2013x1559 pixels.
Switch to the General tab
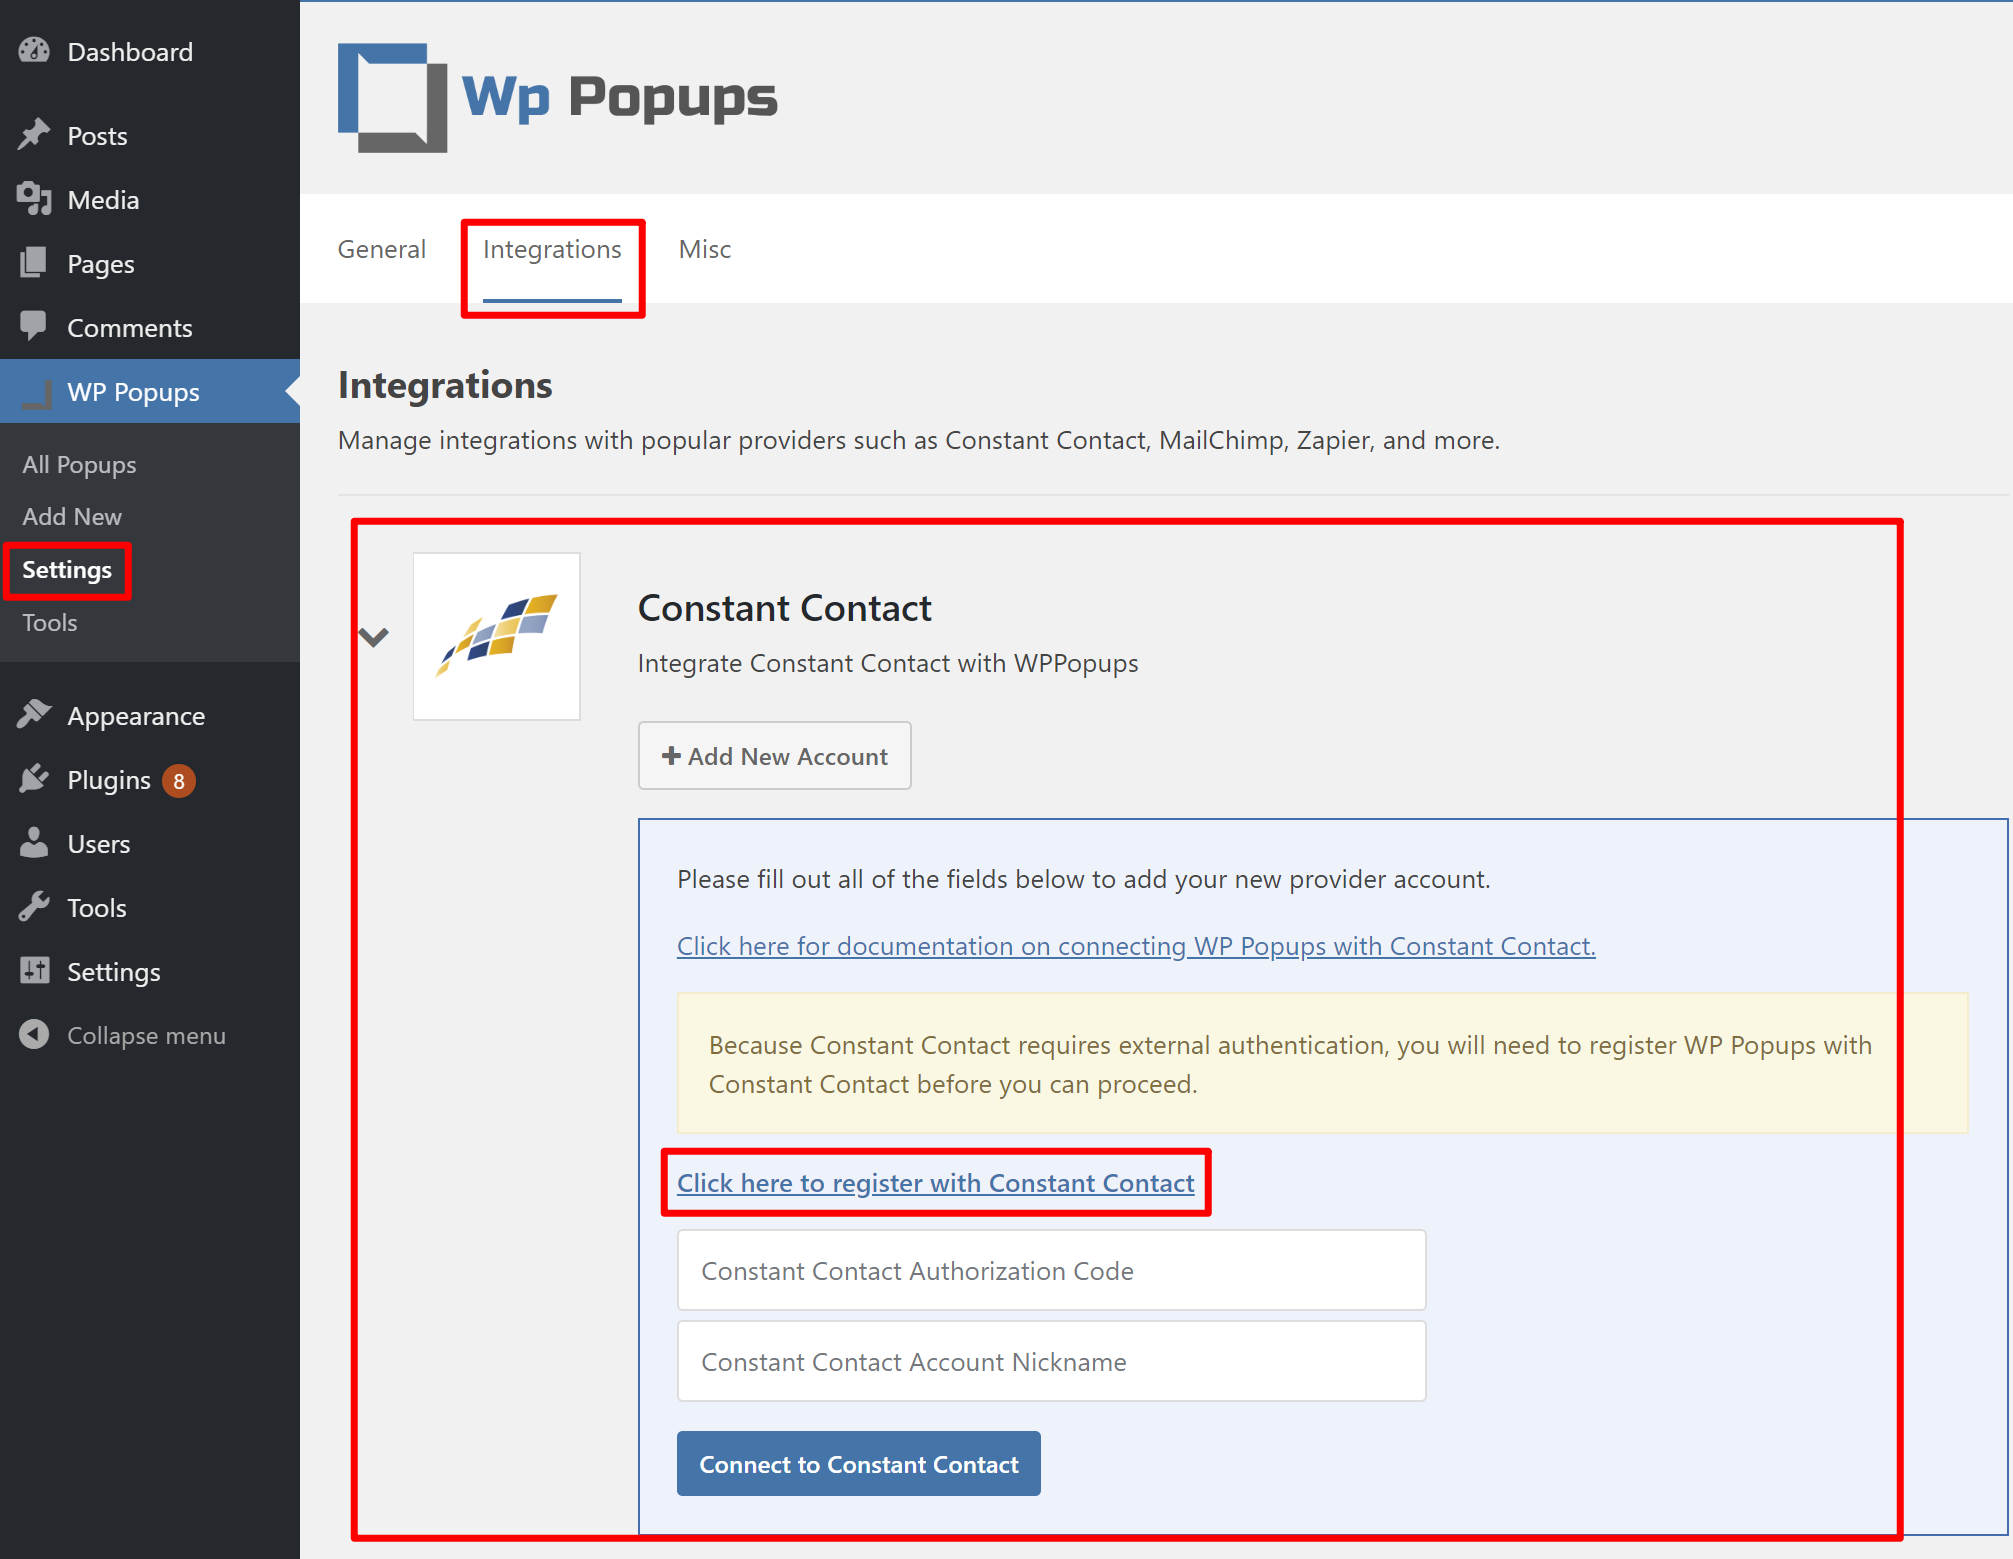click(x=382, y=249)
